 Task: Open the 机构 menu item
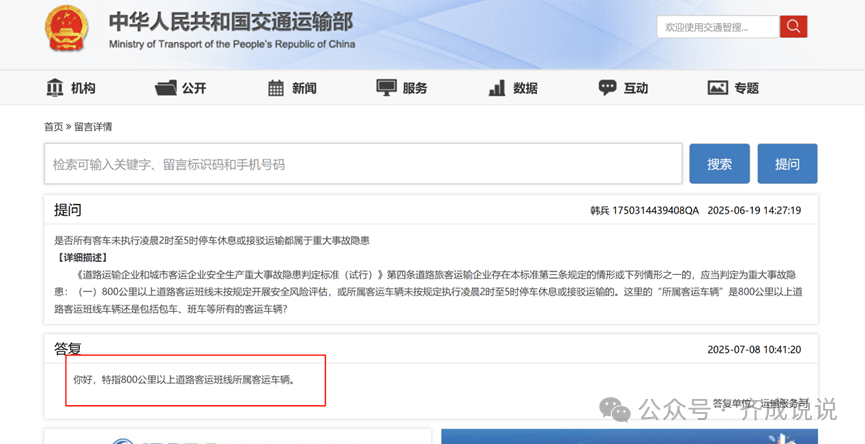[83, 88]
